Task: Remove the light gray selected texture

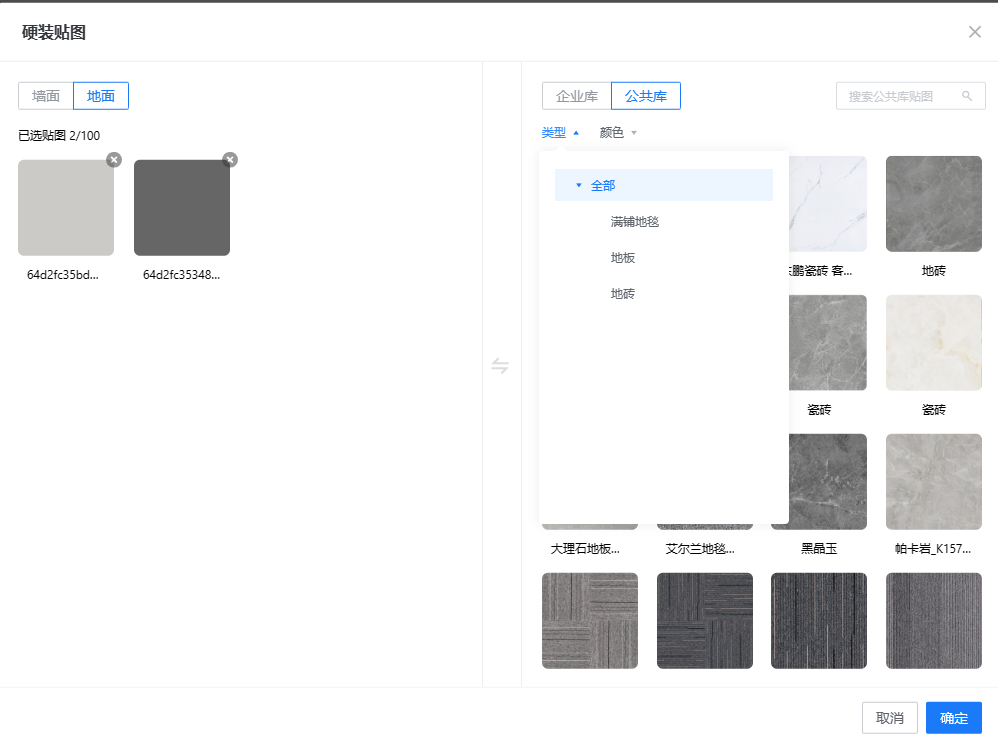Action: tap(114, 160)
